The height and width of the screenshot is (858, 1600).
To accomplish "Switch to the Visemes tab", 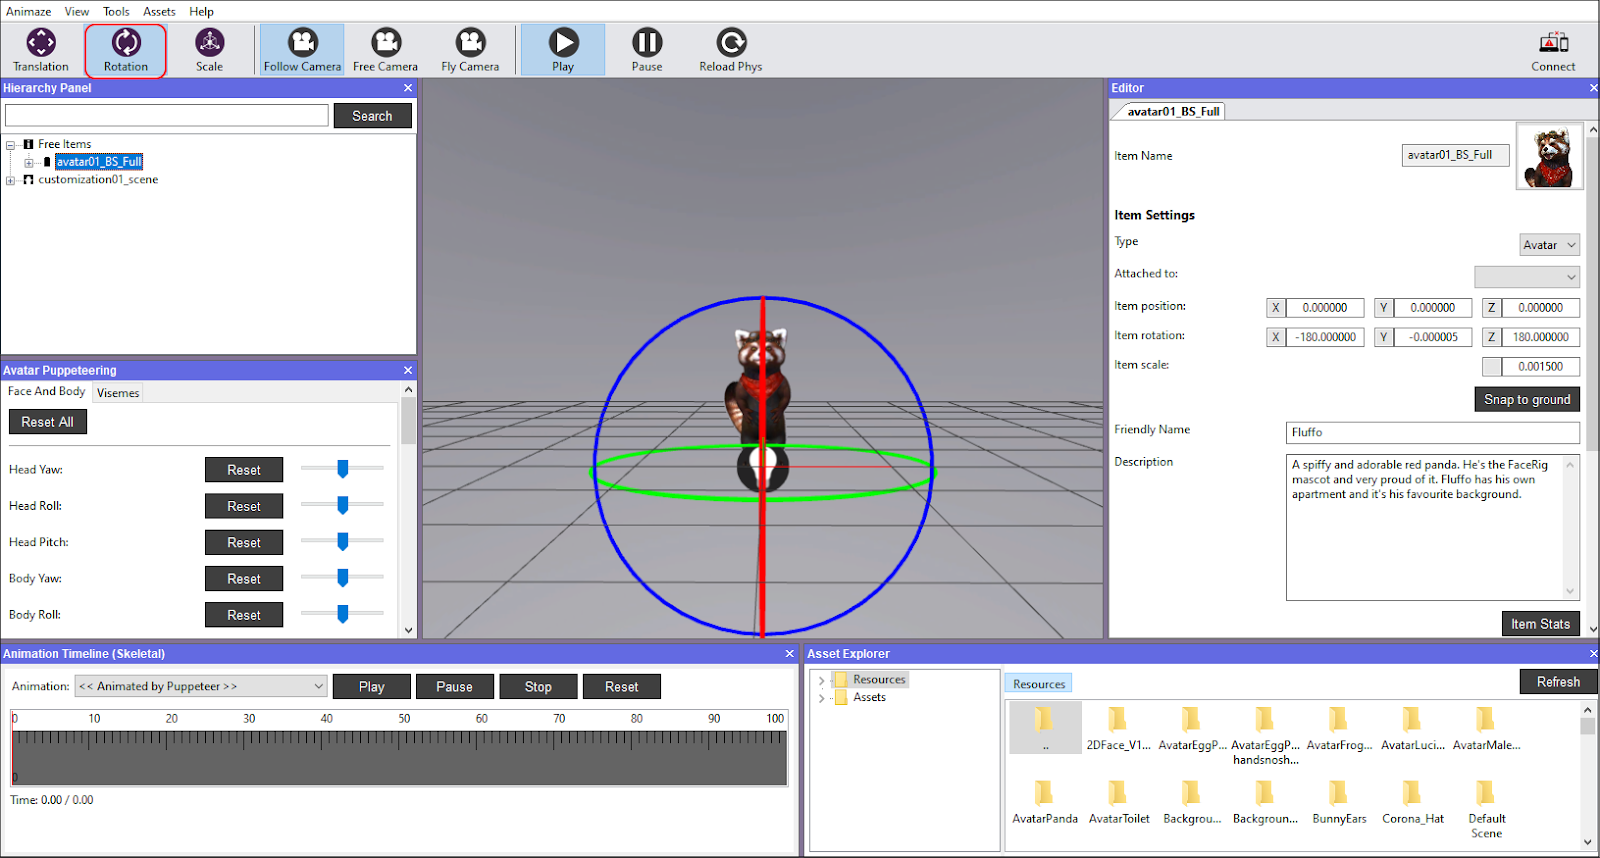I will tap(118, 393).
